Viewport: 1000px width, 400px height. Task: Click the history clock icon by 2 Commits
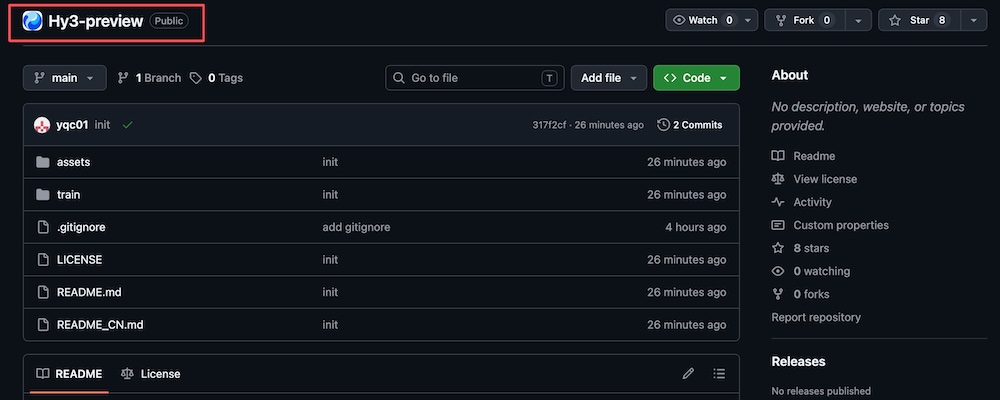[663, 125]
